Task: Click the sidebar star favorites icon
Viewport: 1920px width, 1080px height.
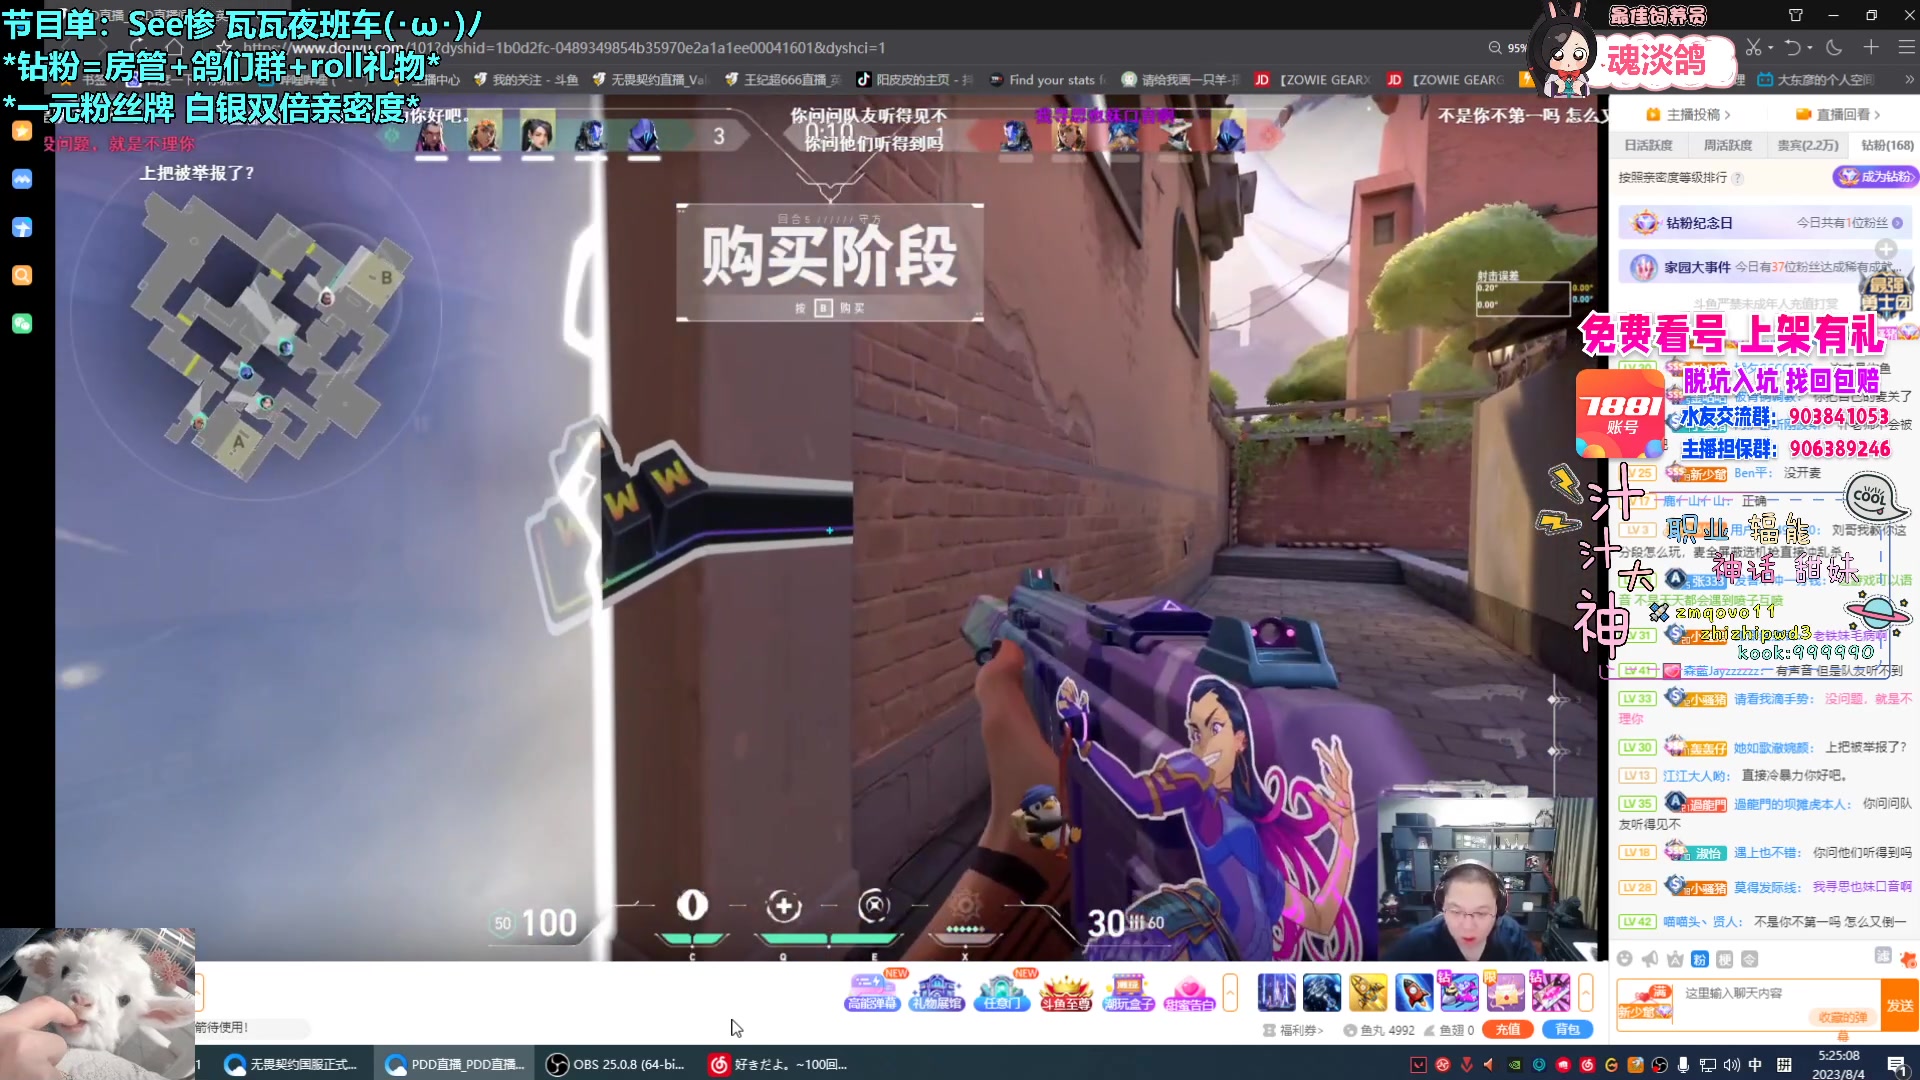Action: (22, 131)
